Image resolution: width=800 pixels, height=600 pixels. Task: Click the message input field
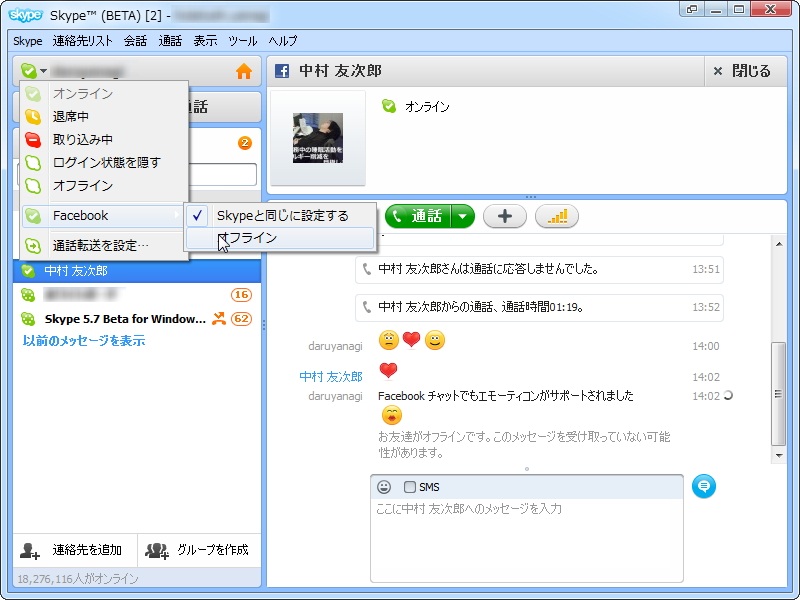pyautogui.click(x=527, y=539)
